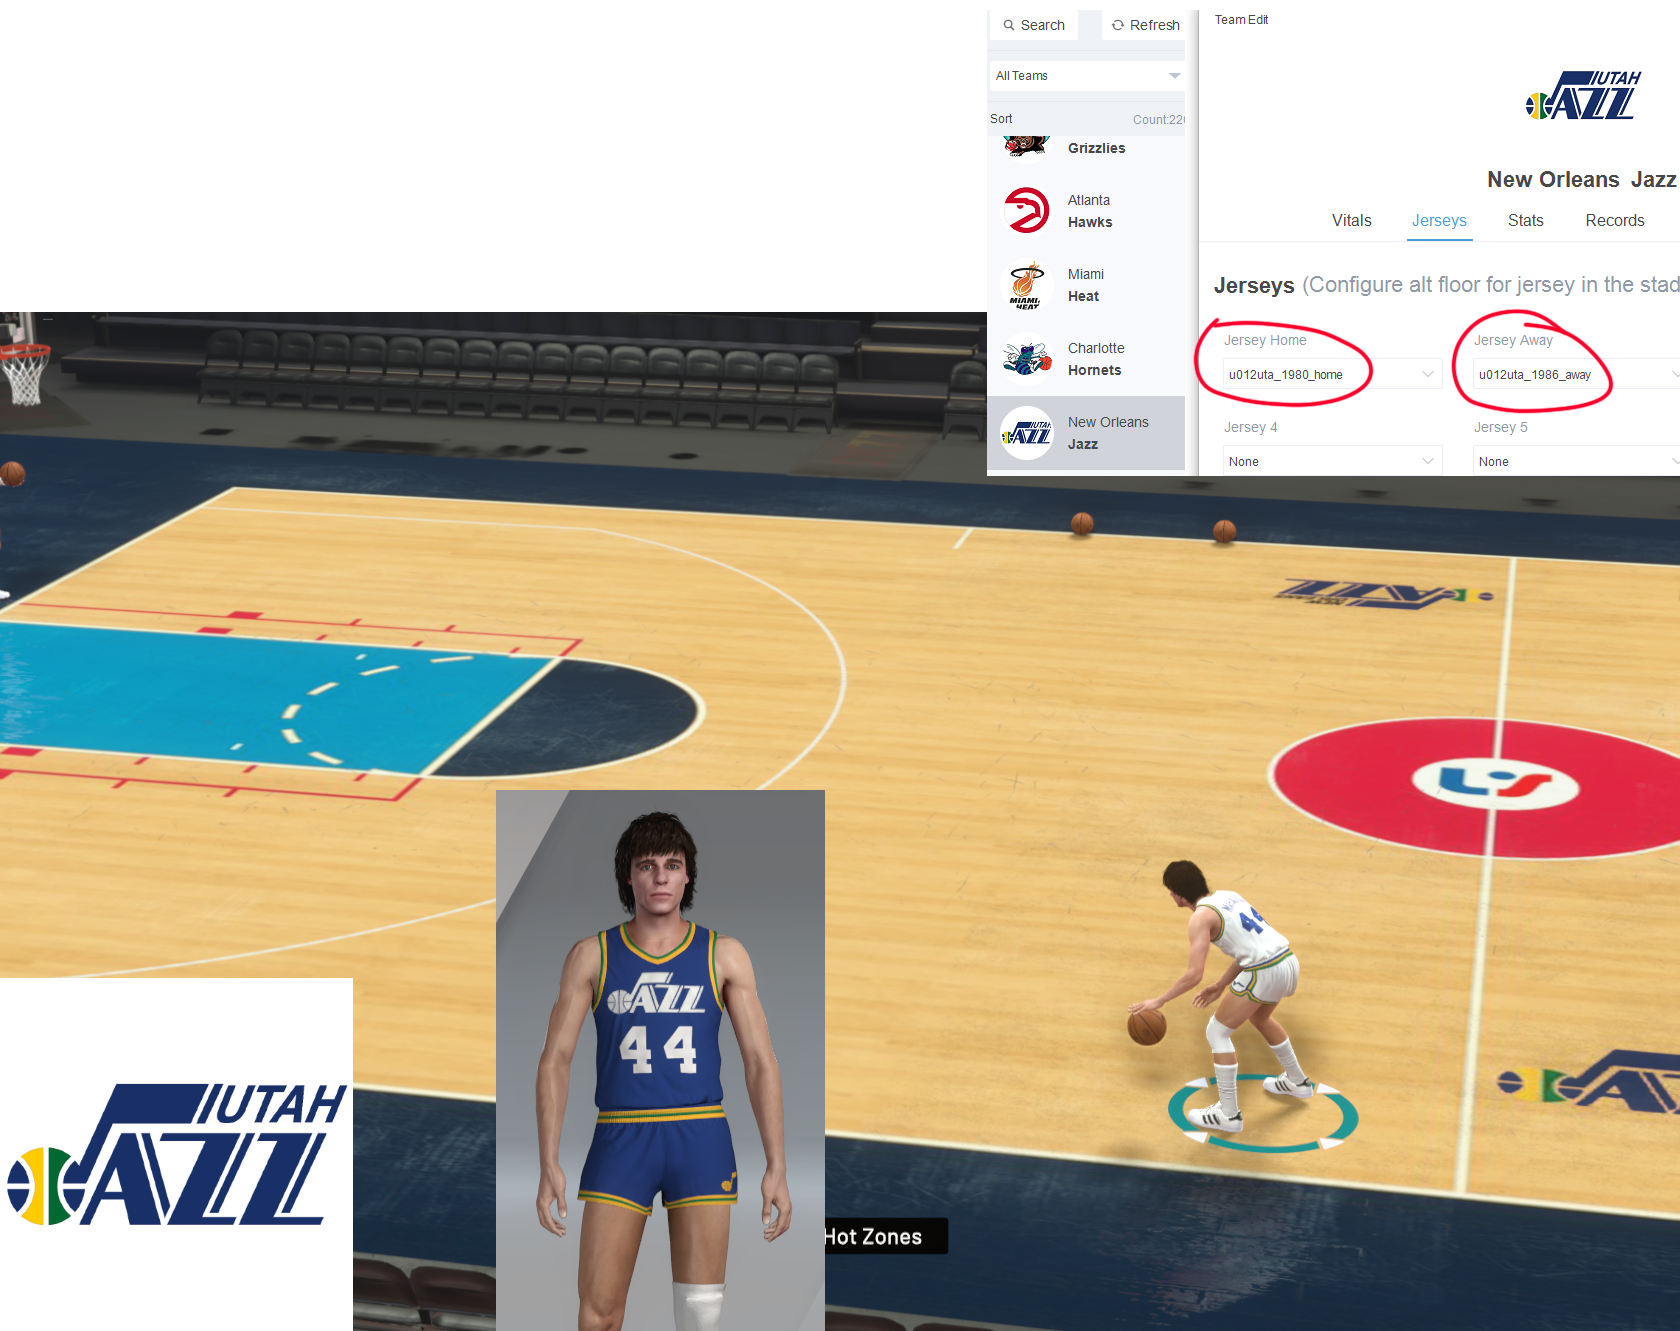Click the Jersey Home field label
The width and height of the screenshot is (1680, 1331).
click(1265, 340)
